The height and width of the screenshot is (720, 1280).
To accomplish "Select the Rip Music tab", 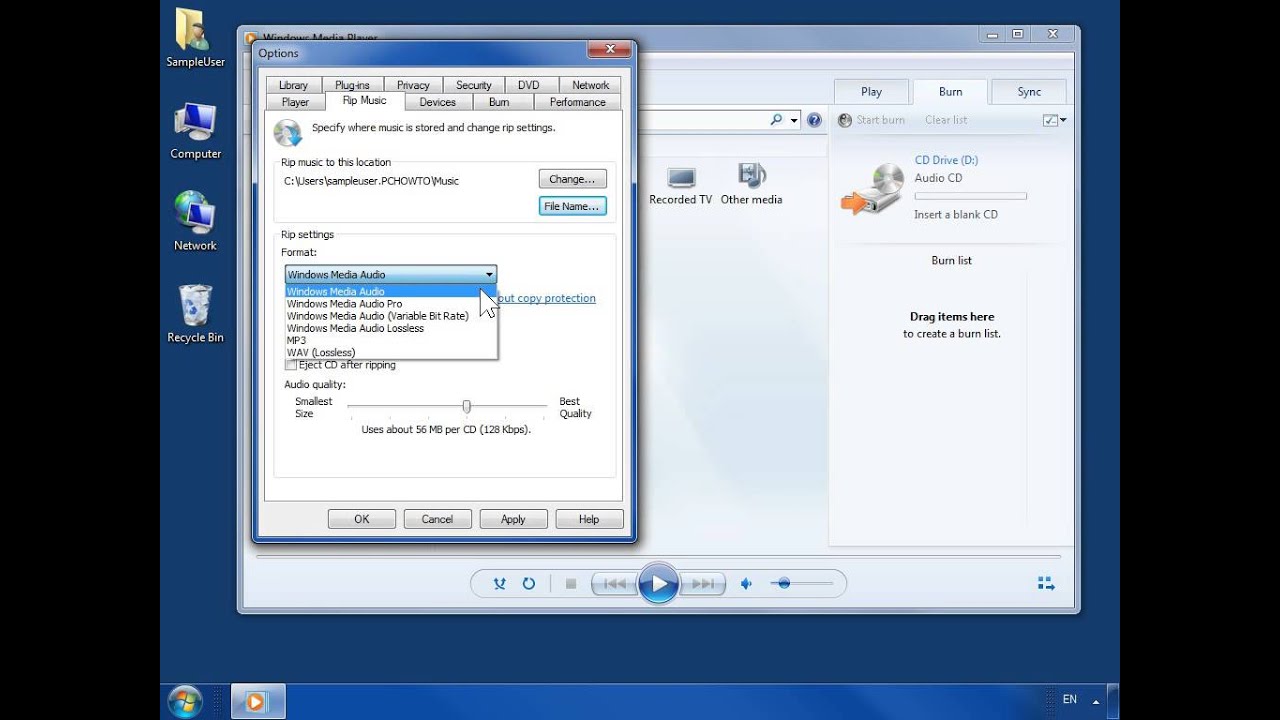I will [364, 100].
